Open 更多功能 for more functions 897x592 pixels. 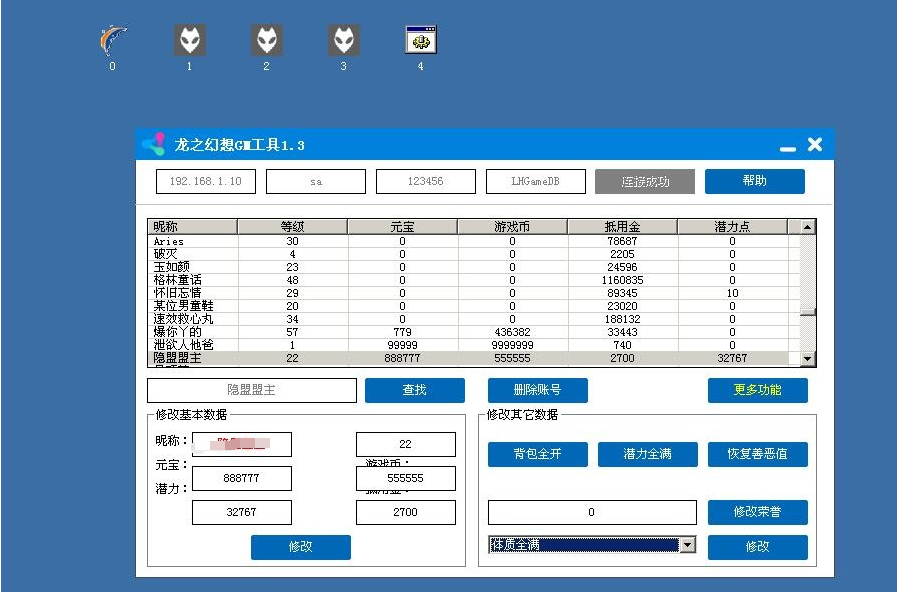(757, 390)
